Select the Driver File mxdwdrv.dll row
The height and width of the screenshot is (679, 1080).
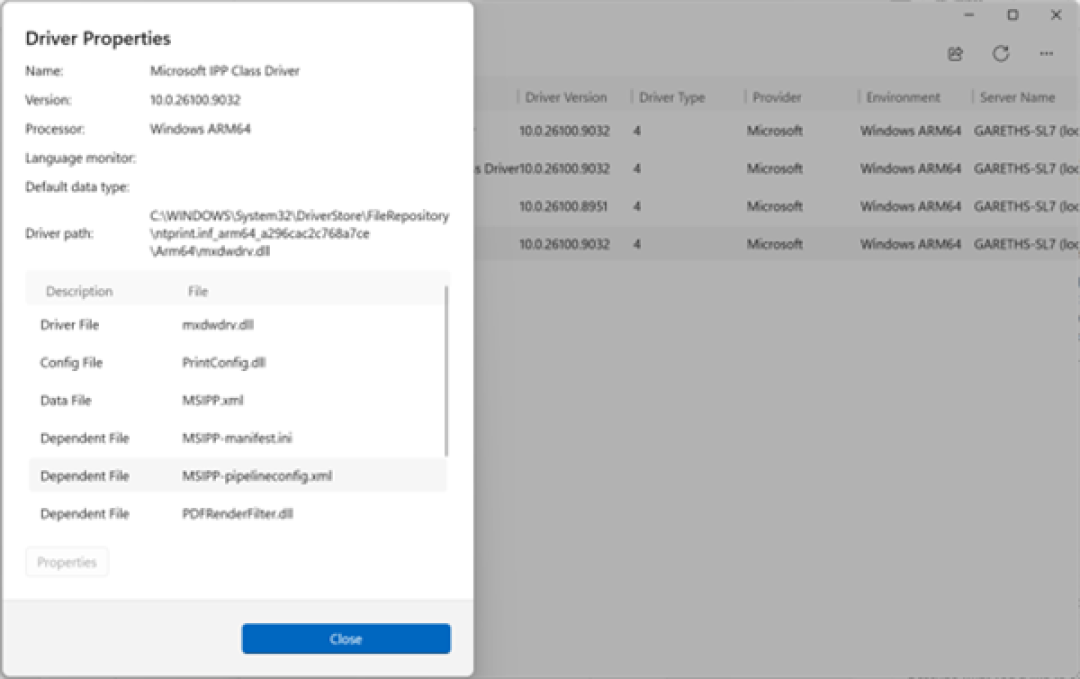coord(238,324)
